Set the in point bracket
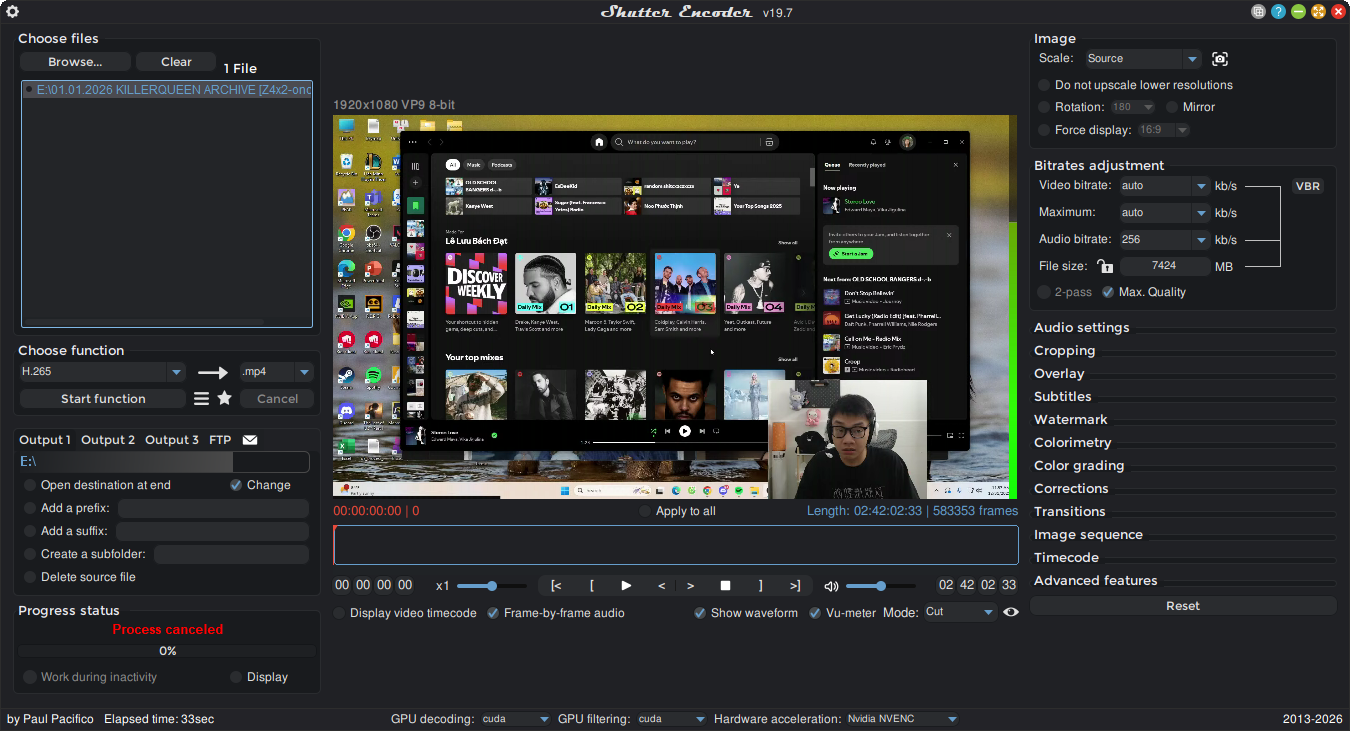This screenshot has width=1350, height=731. click(592, 585)
